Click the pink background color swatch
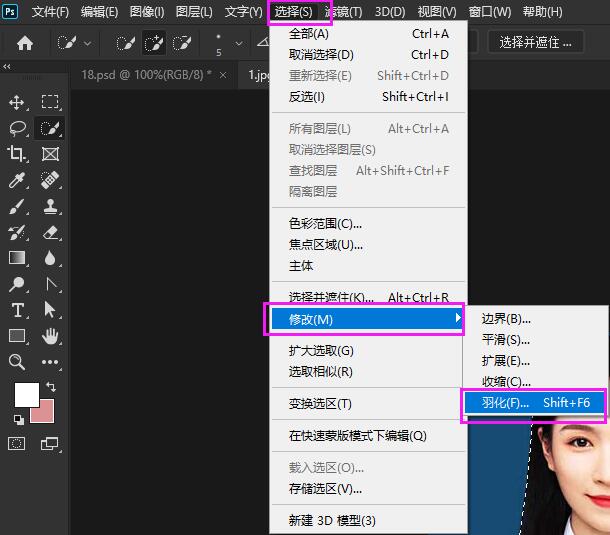 tap(44, 413)
